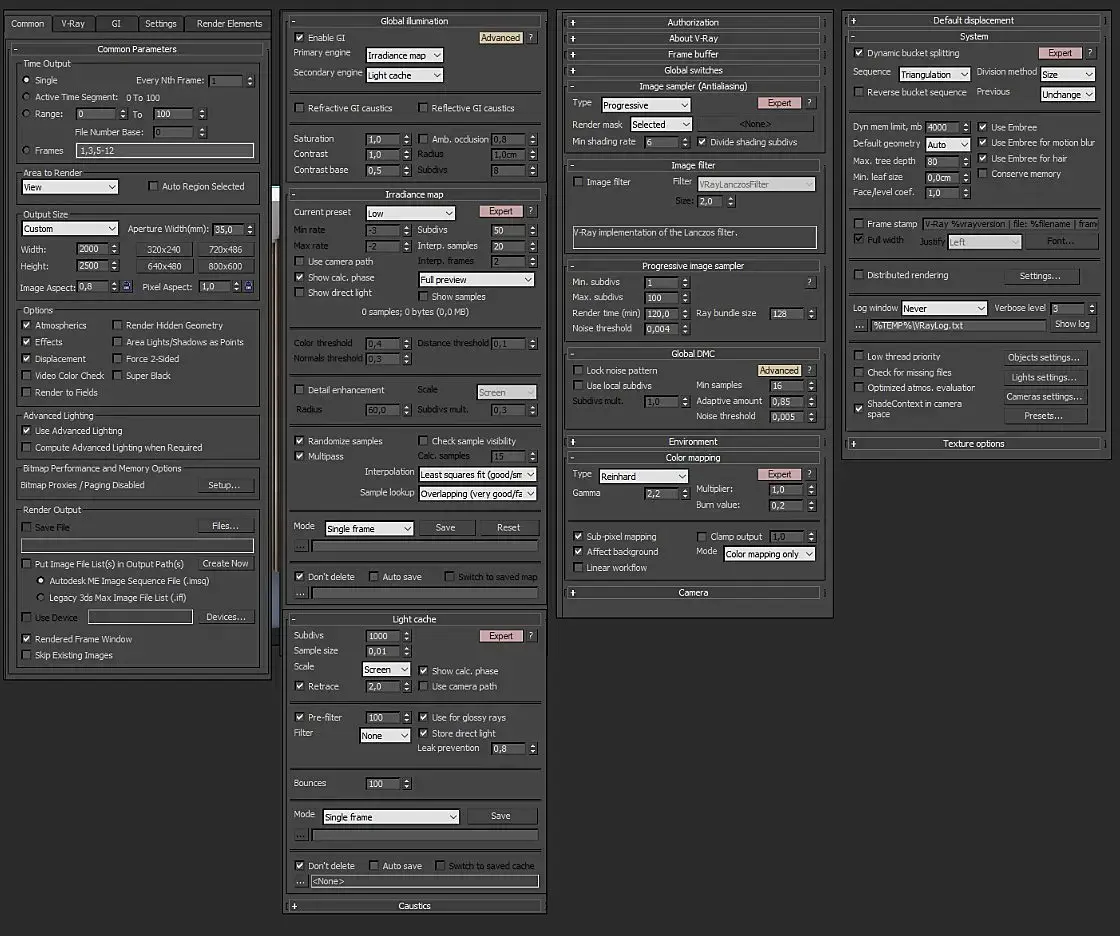Click the Light cache Subdivs field
The width and height of the screenshot is (1120, 936).
tap(382, 636)
